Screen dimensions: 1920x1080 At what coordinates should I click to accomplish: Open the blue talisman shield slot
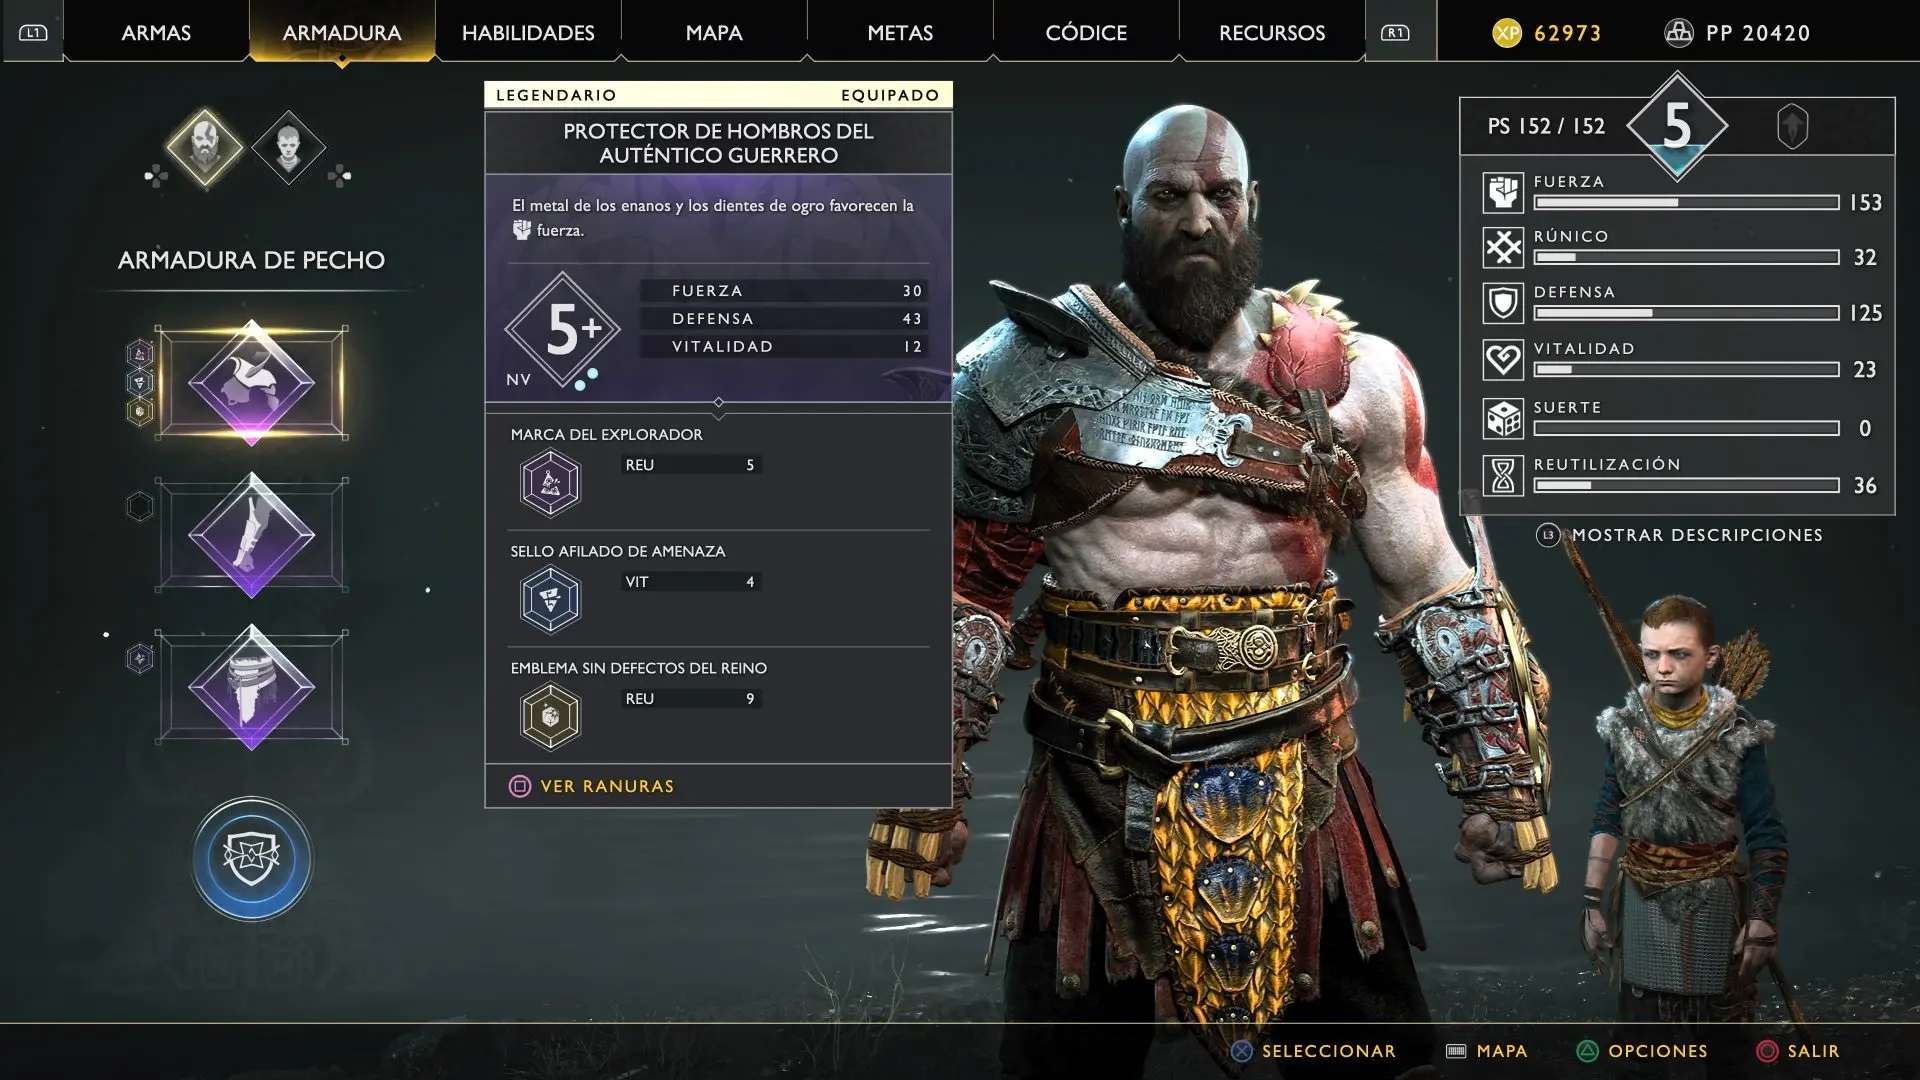tap(252, 859)
